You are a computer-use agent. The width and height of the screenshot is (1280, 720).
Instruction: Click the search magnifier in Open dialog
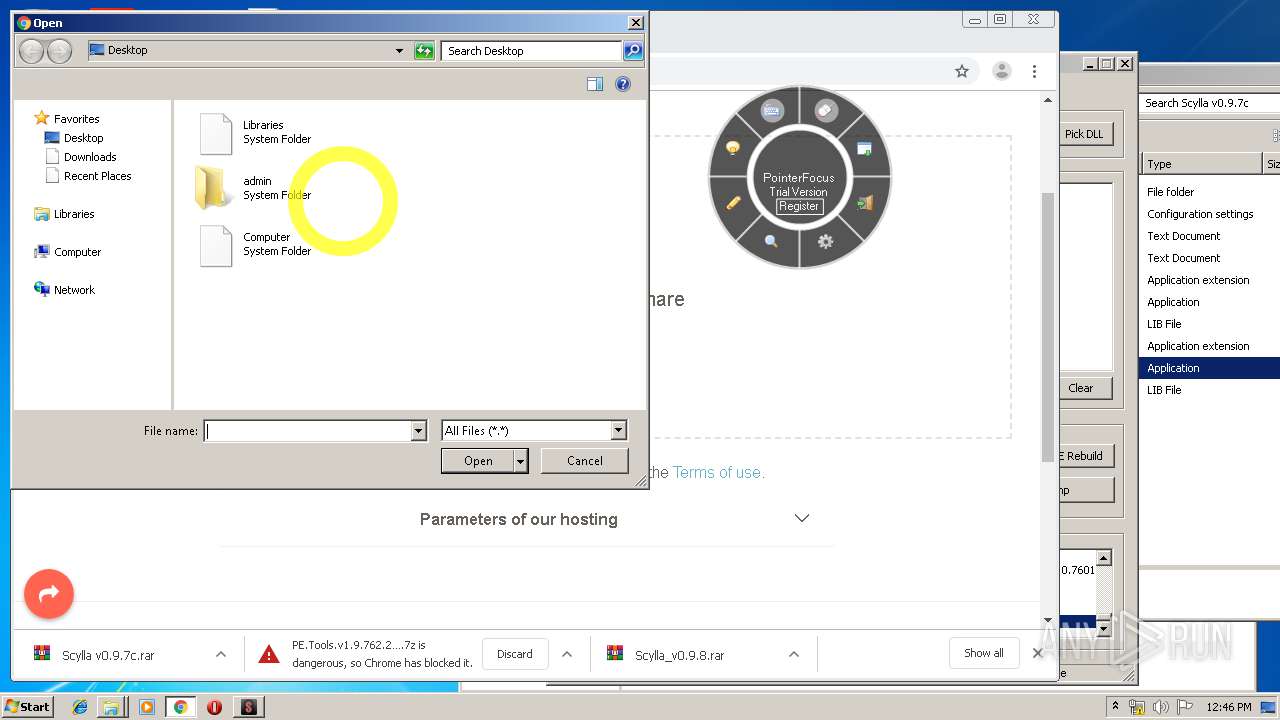point(632,51)
